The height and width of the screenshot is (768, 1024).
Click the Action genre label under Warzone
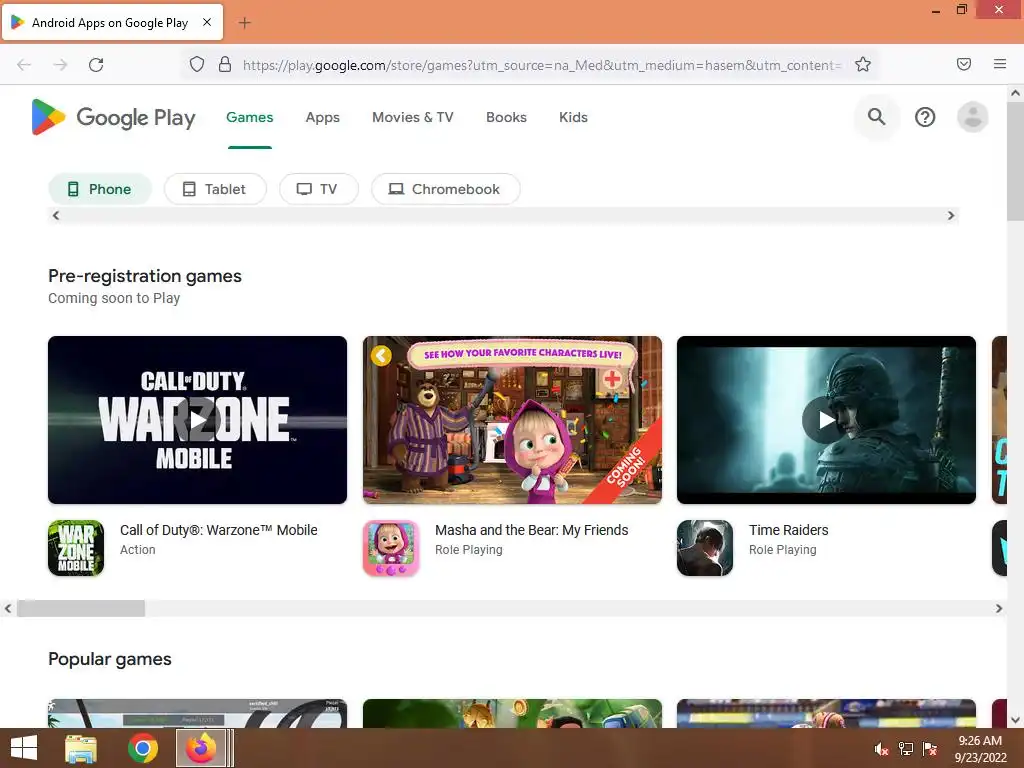click(138, 550)
